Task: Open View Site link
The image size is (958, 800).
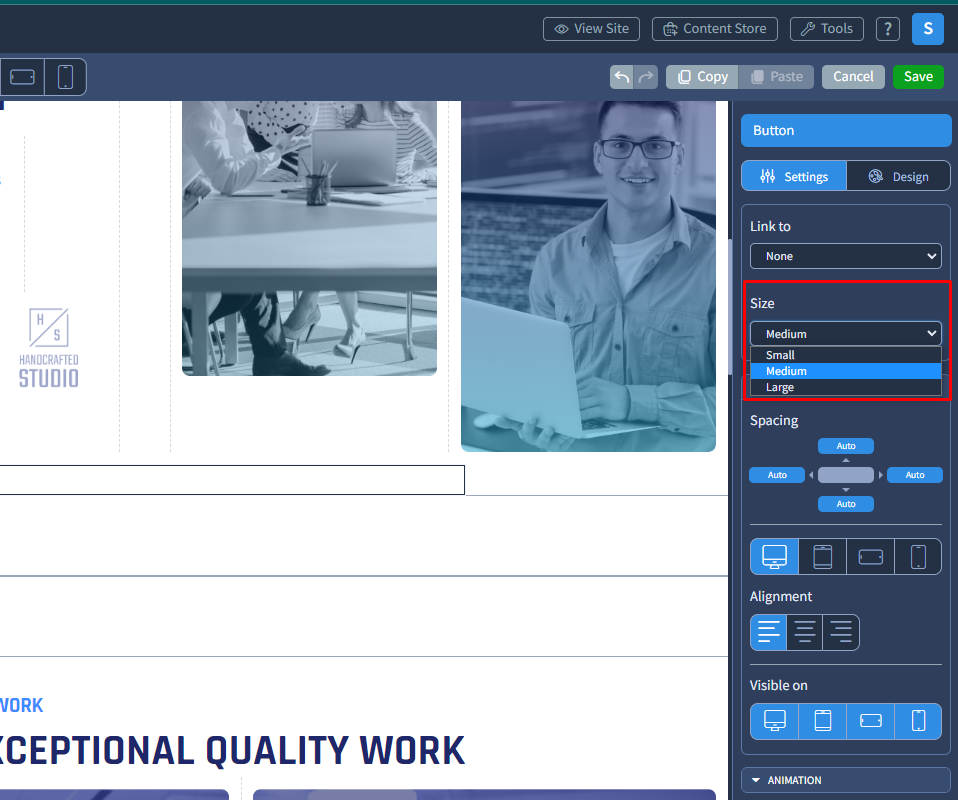Action: [591, 29]
